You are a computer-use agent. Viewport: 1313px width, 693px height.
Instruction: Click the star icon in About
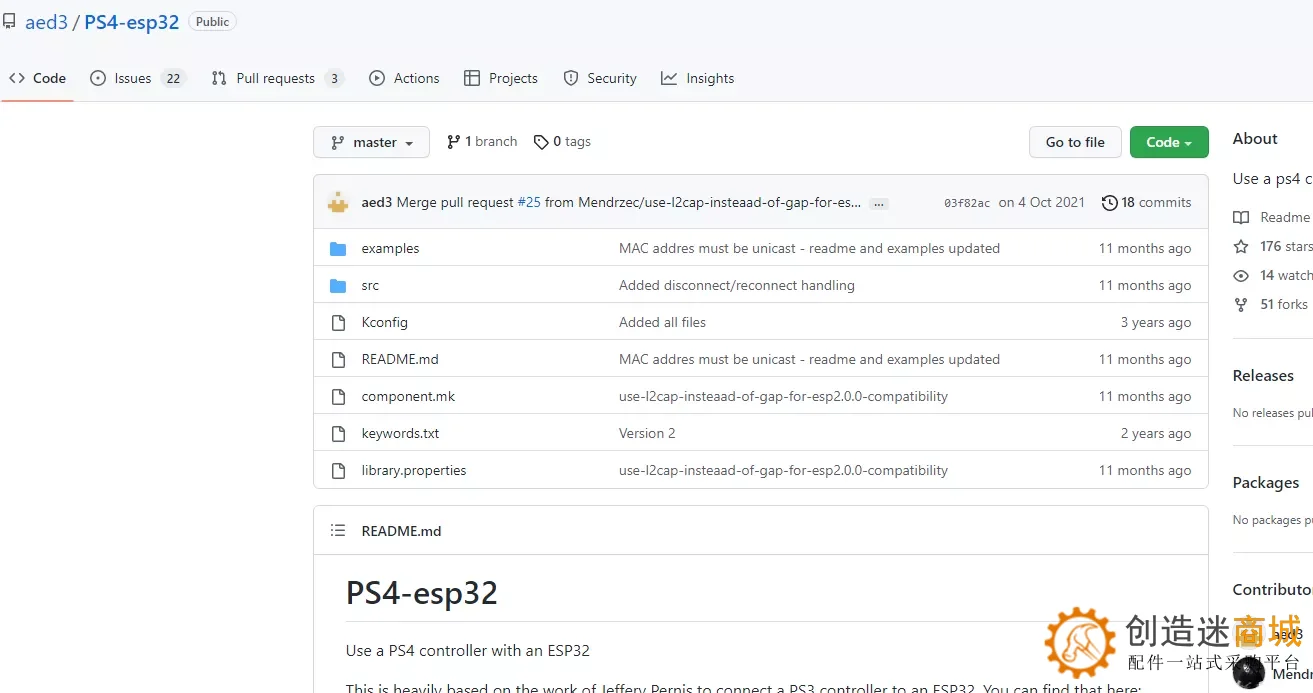pyautogui.click(x=1241, y=246)
